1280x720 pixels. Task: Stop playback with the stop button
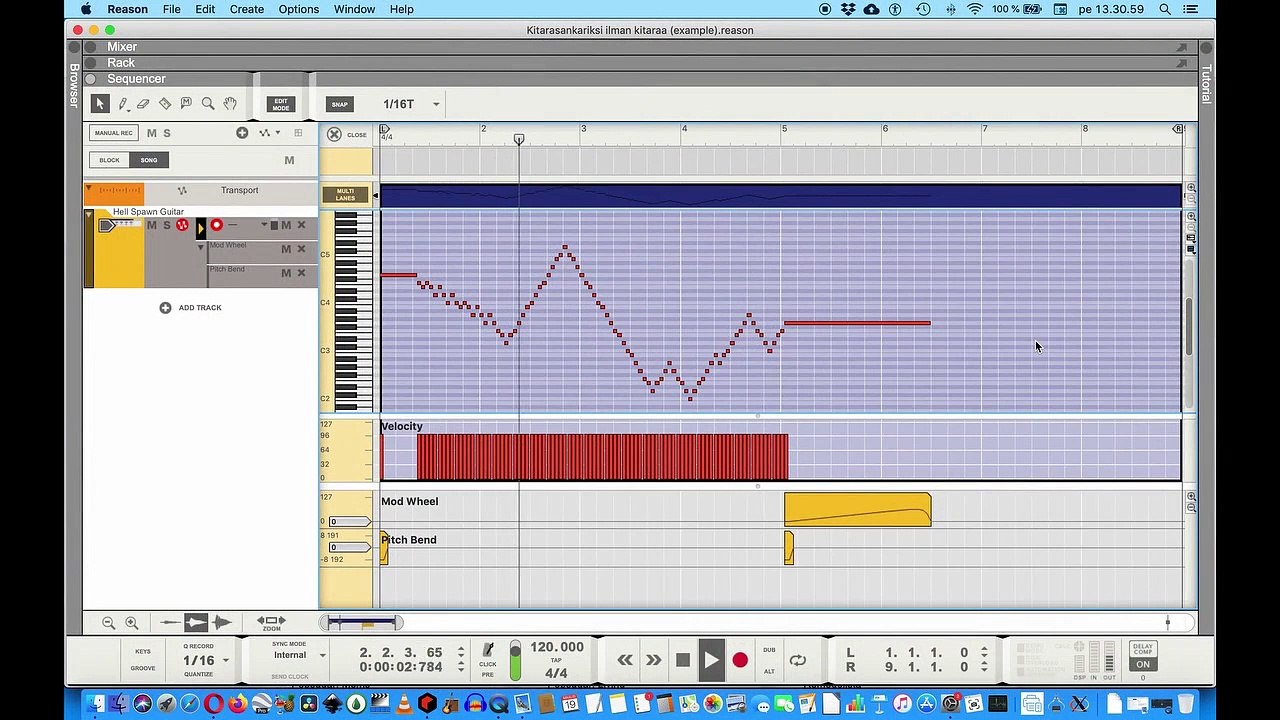[x=683, y=660]
